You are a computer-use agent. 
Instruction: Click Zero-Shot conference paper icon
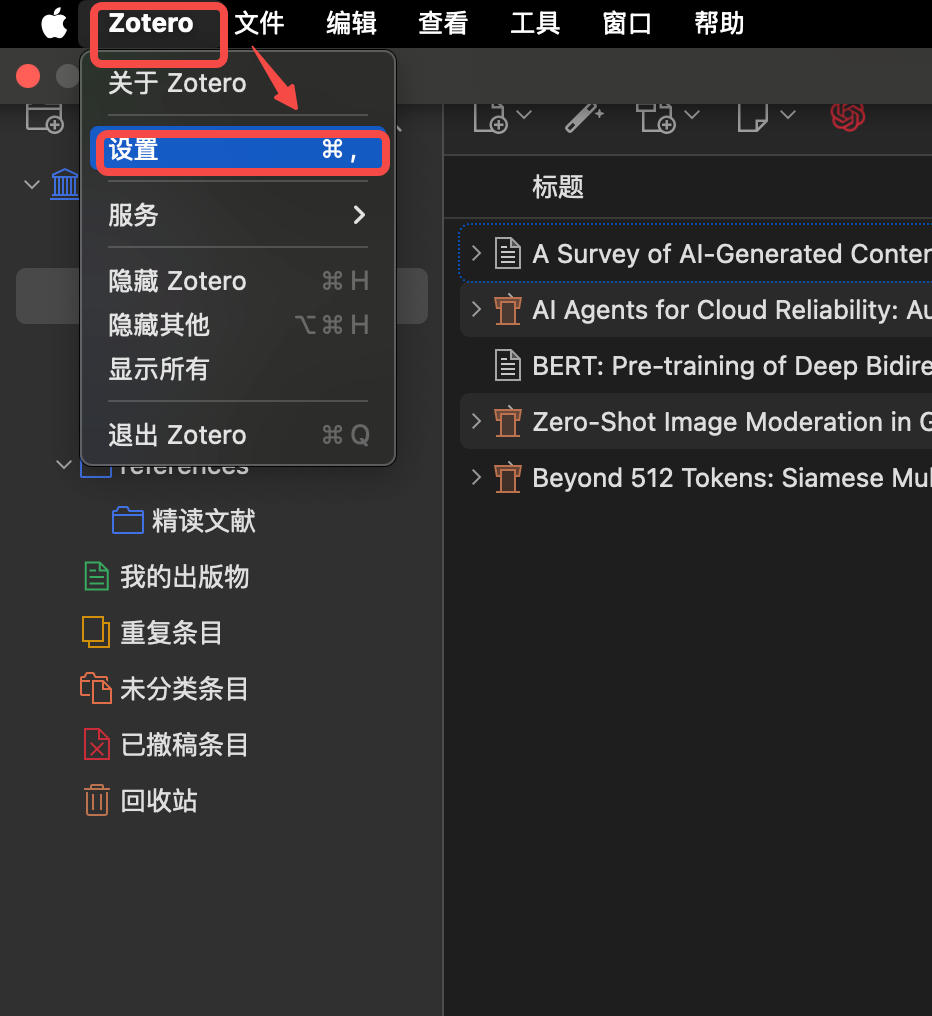click(507, 421)
